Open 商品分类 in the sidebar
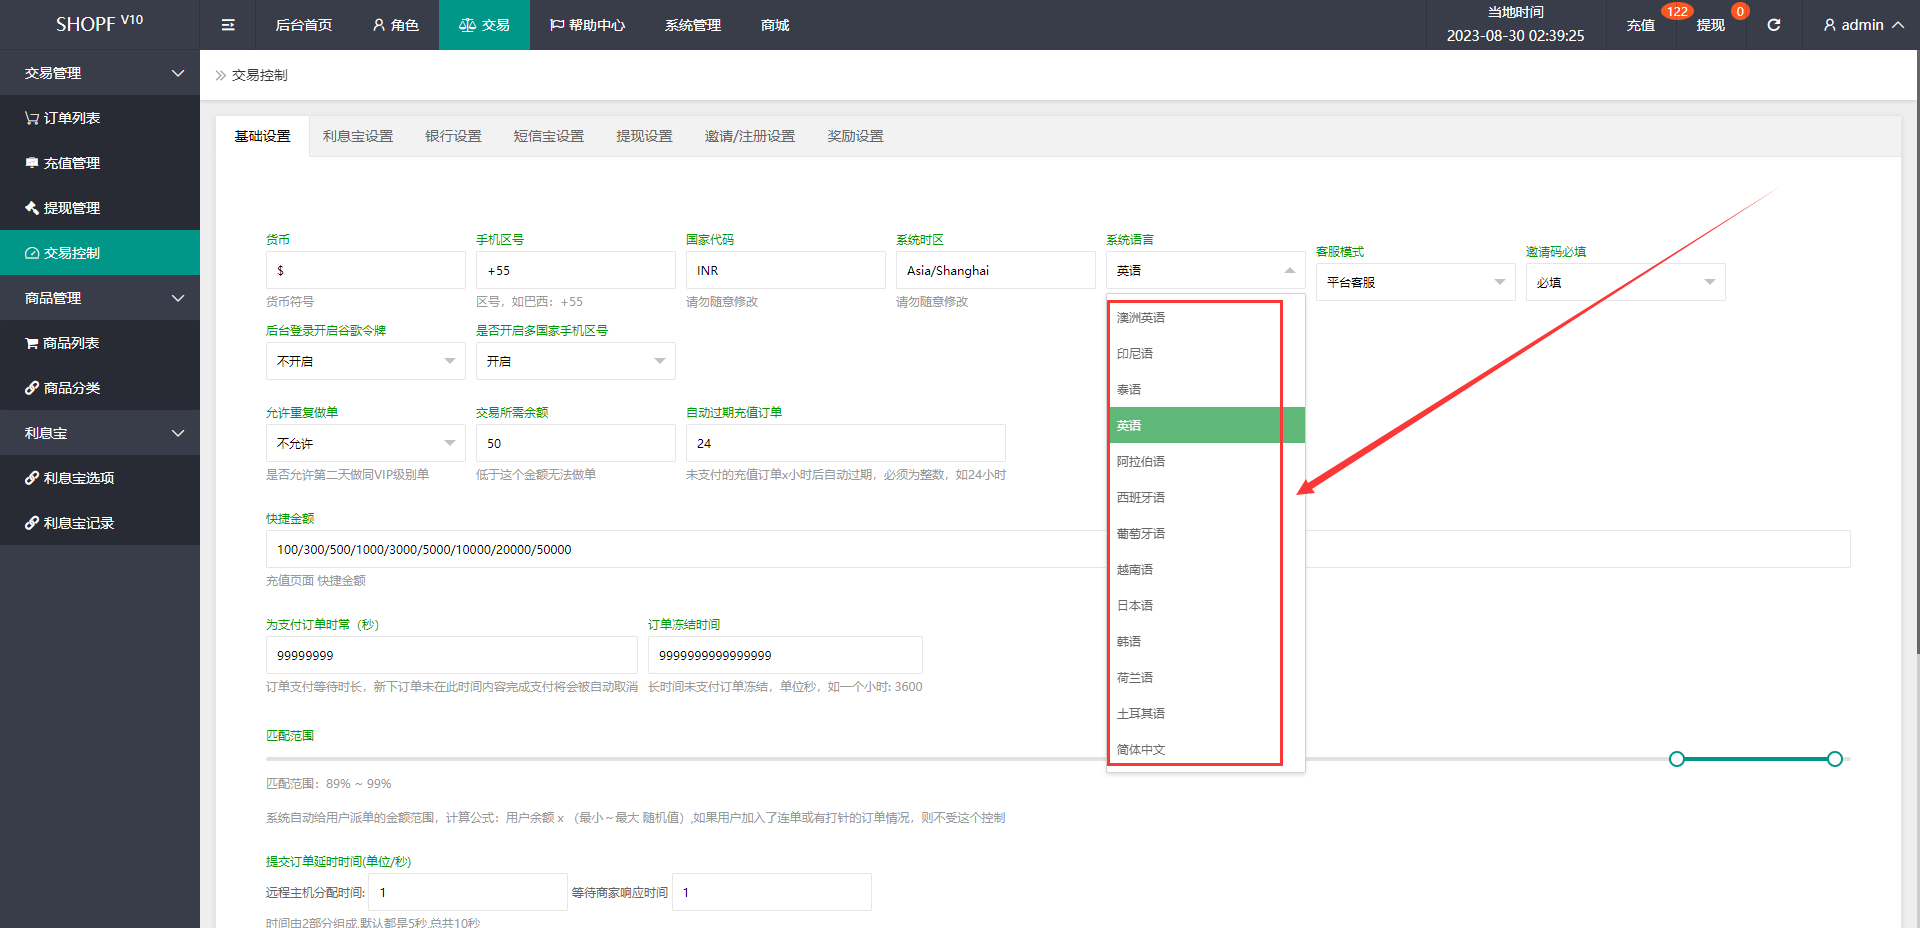1920x928 pixels. (x=62, y=388)
